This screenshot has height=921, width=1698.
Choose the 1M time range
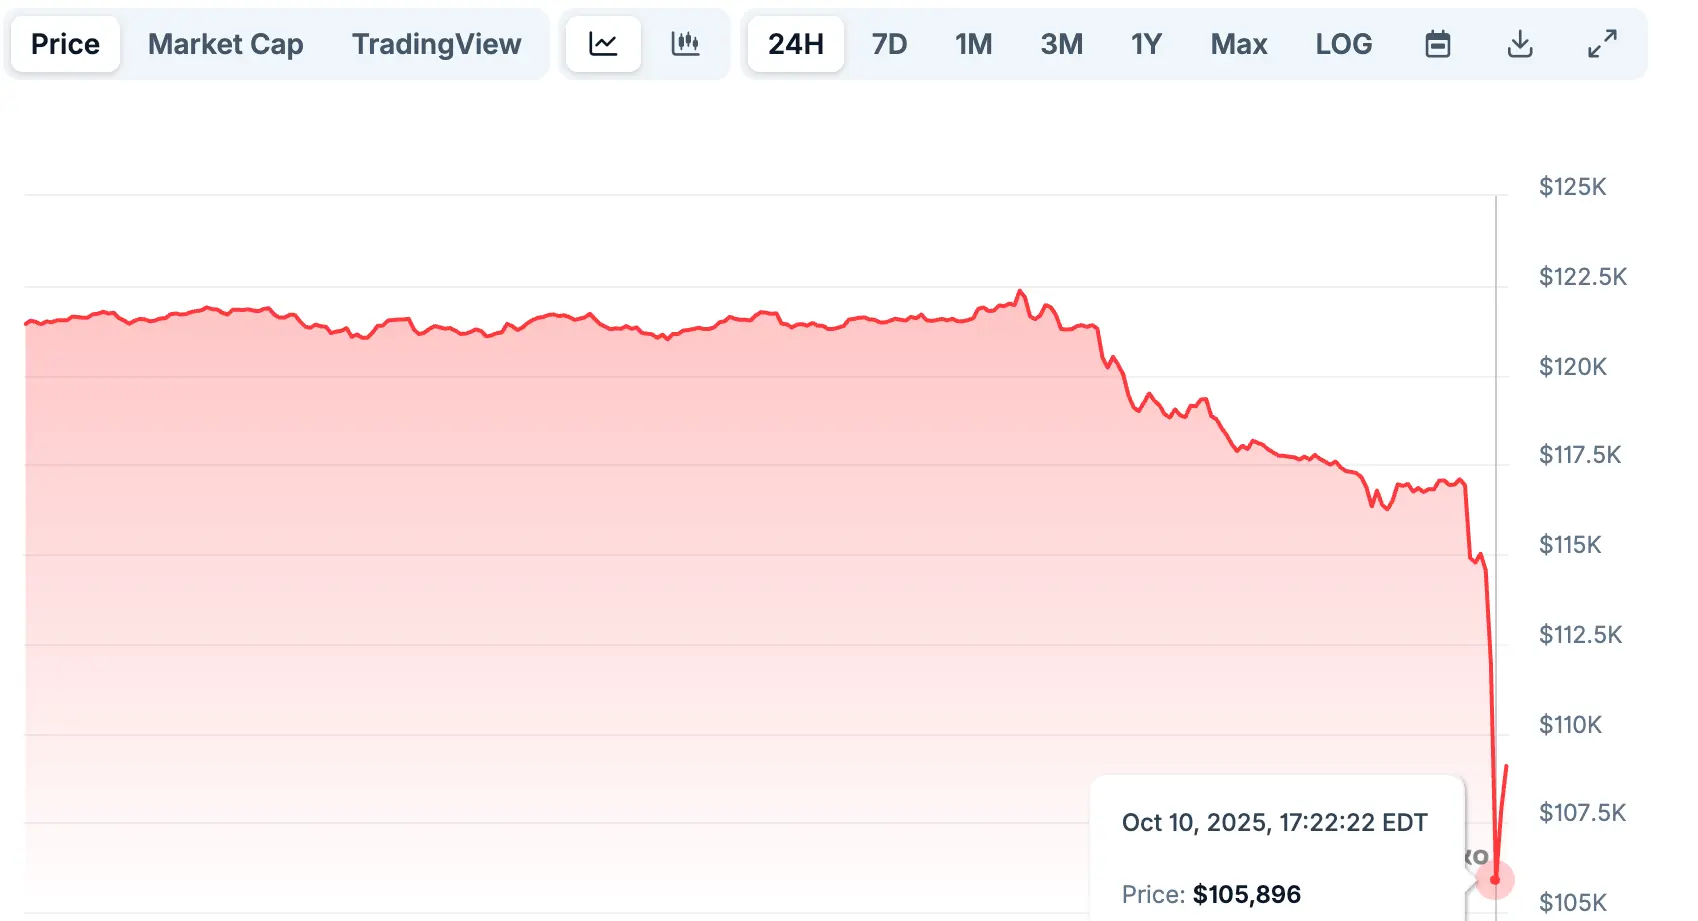[973, 44]
